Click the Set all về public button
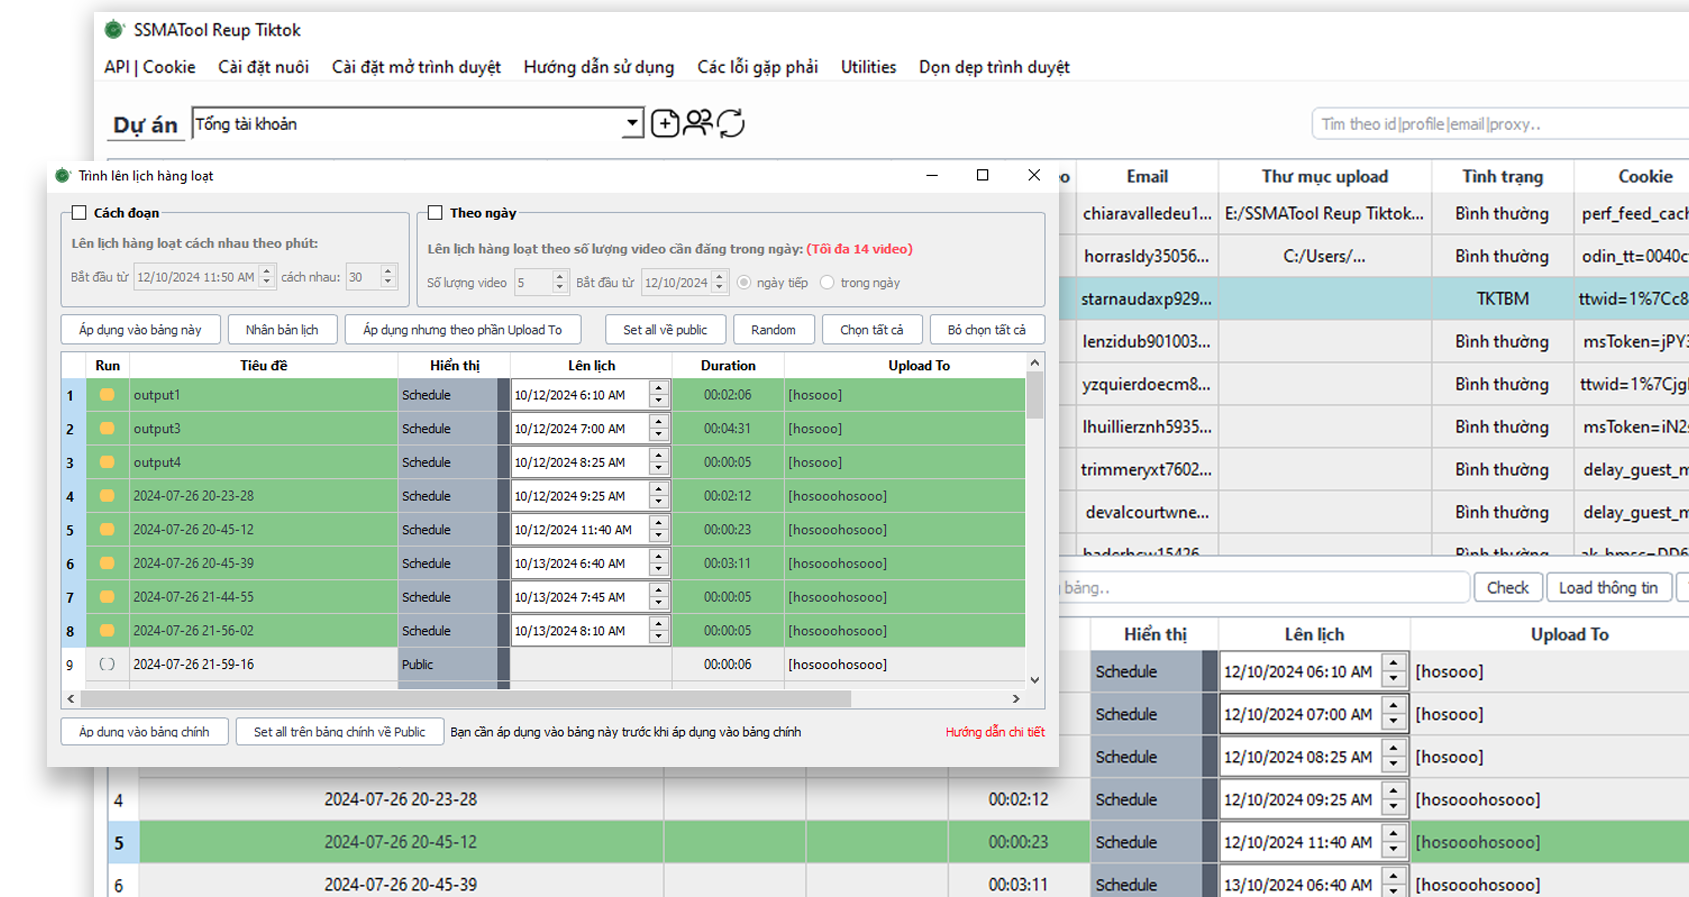This screenshot has height=897, width=1689. (x=665, y=330)
